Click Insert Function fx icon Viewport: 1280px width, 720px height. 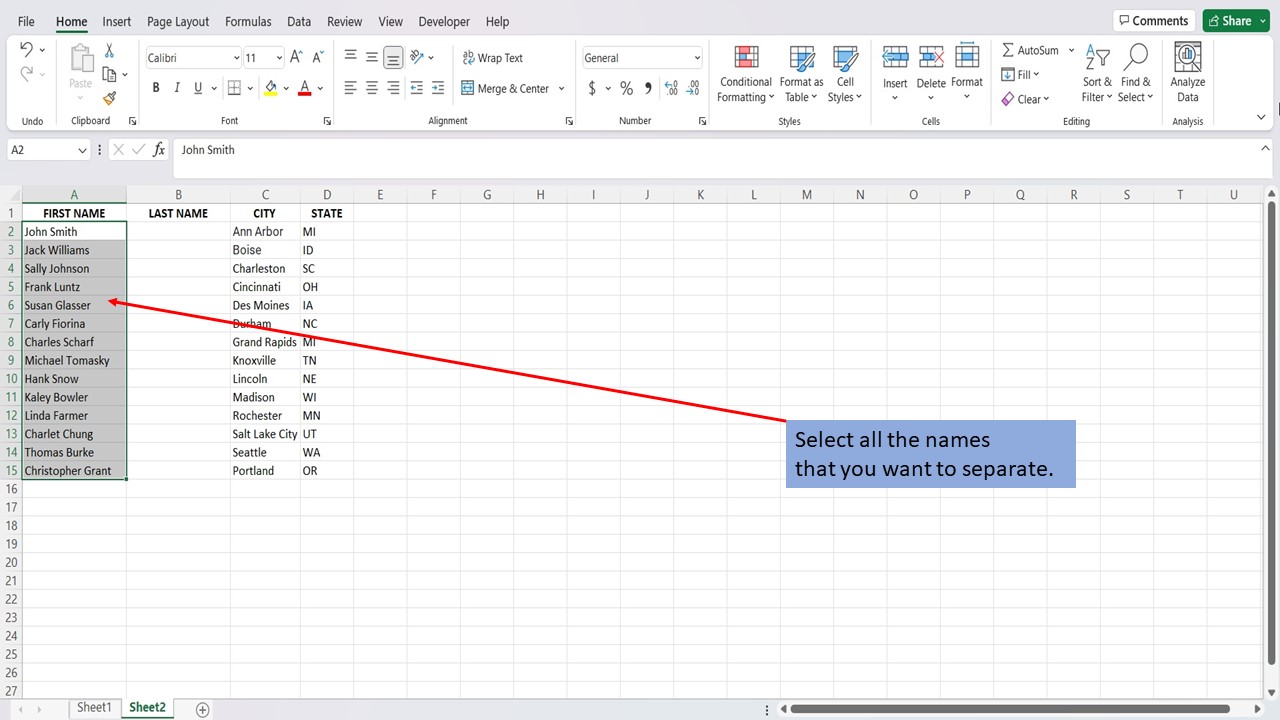[x=159, y=150]
